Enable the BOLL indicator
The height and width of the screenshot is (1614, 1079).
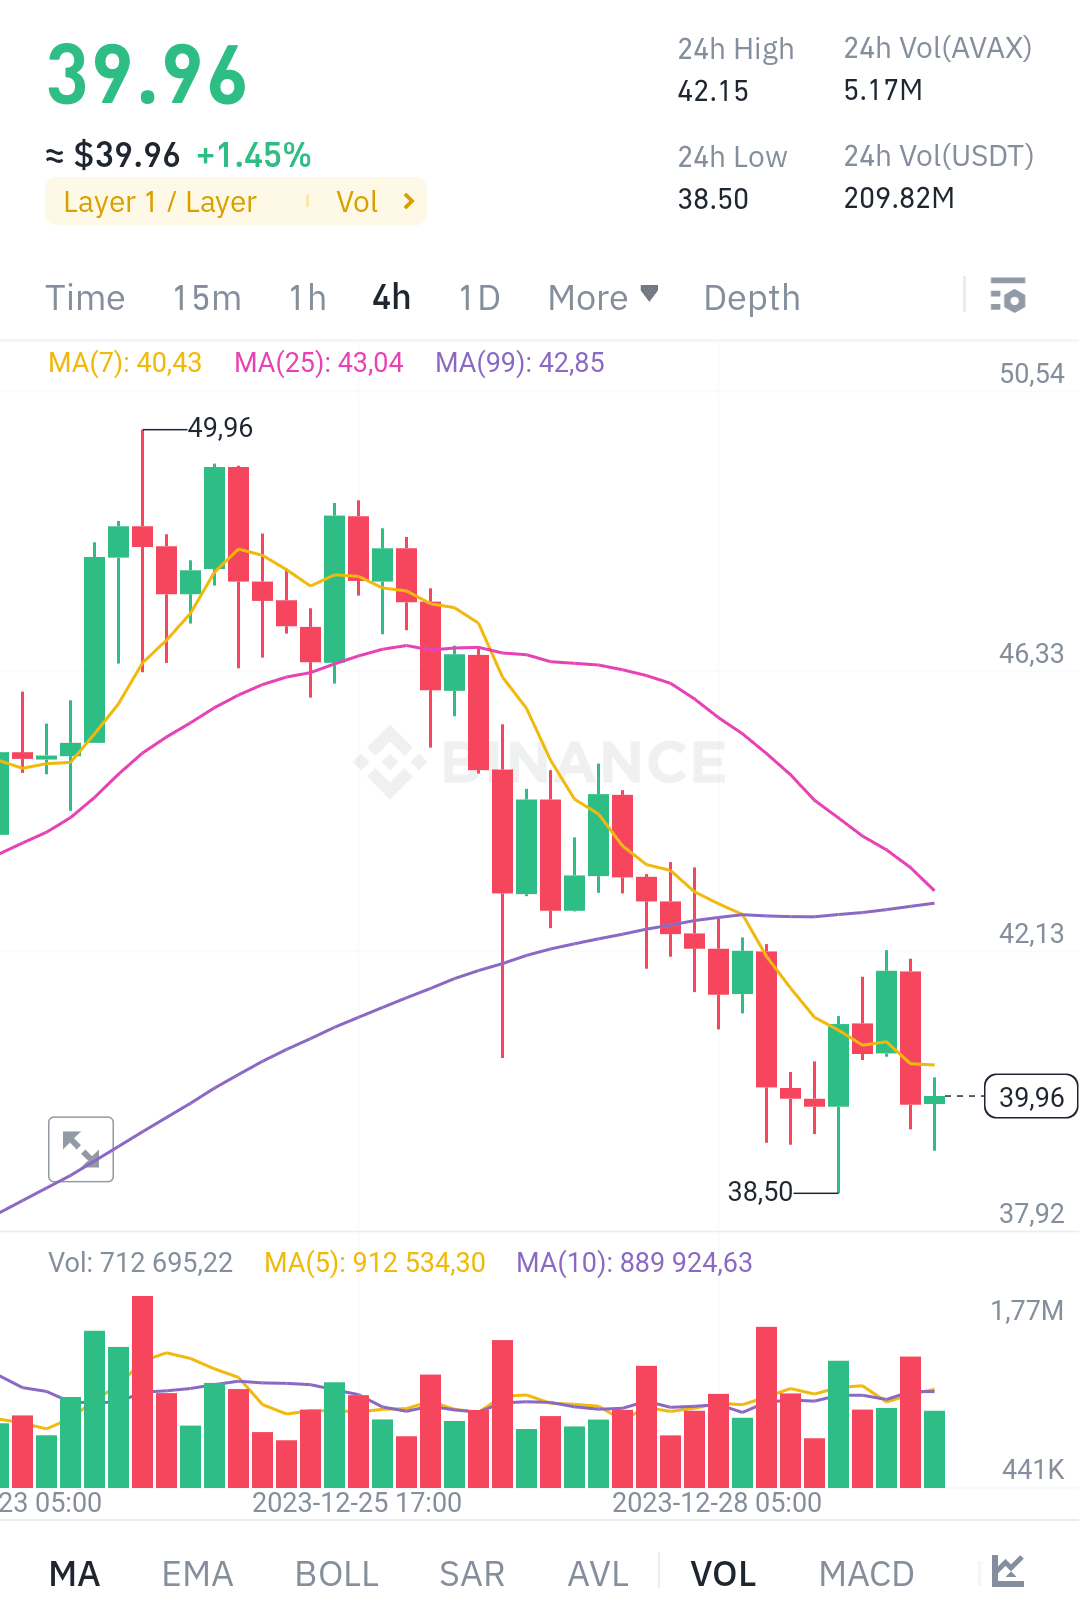(334, 1571)
